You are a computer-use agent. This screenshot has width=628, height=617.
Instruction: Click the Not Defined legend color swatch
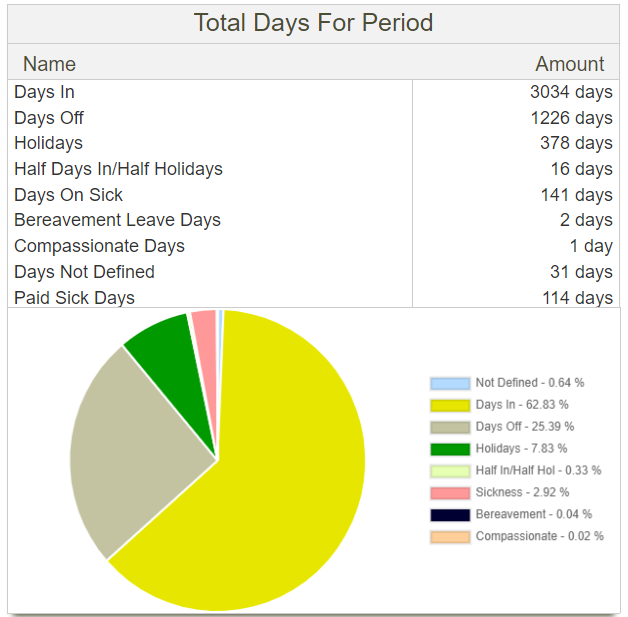[449, 383]
